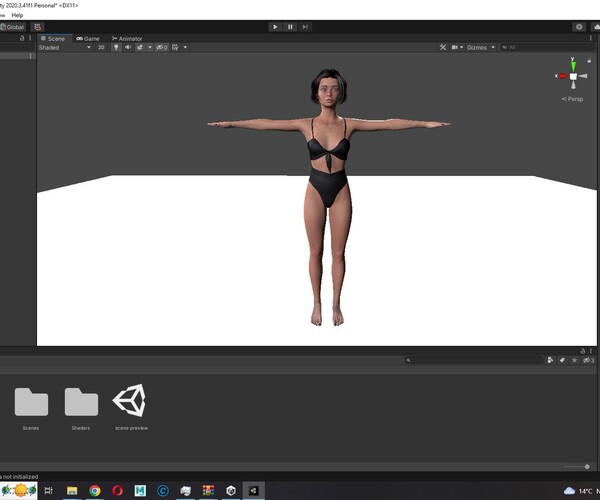Open the Animator tab
This screenshot has height=500, width=600.
pos(127,39)
